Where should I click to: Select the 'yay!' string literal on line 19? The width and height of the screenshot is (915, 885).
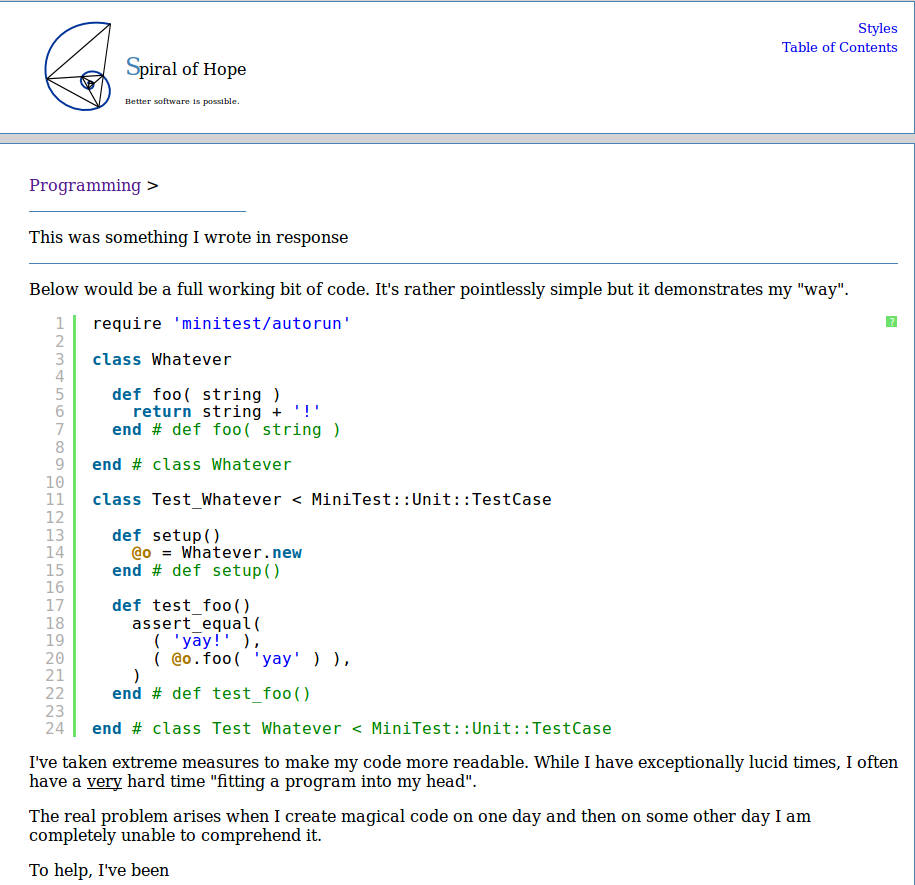pyautogui.click(x=201, y=640)
